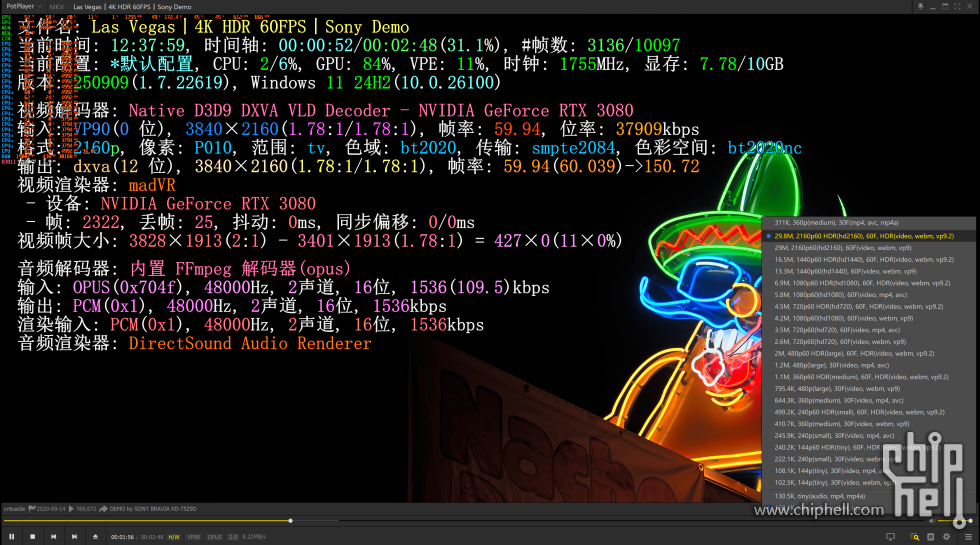
Task: Click the Stop playback button
Action: [x=32, y=537]
